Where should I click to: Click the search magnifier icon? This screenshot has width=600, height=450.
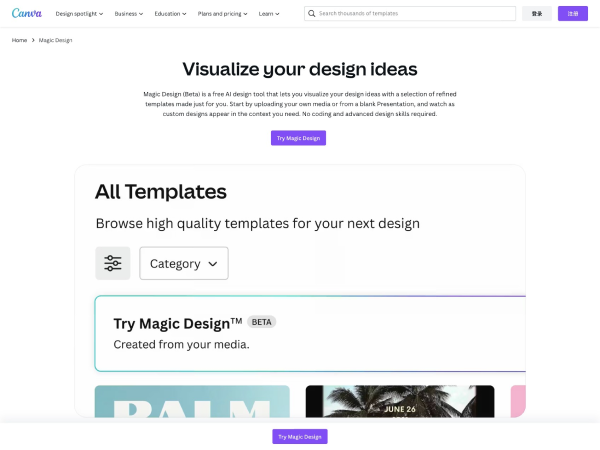(312, 14)
